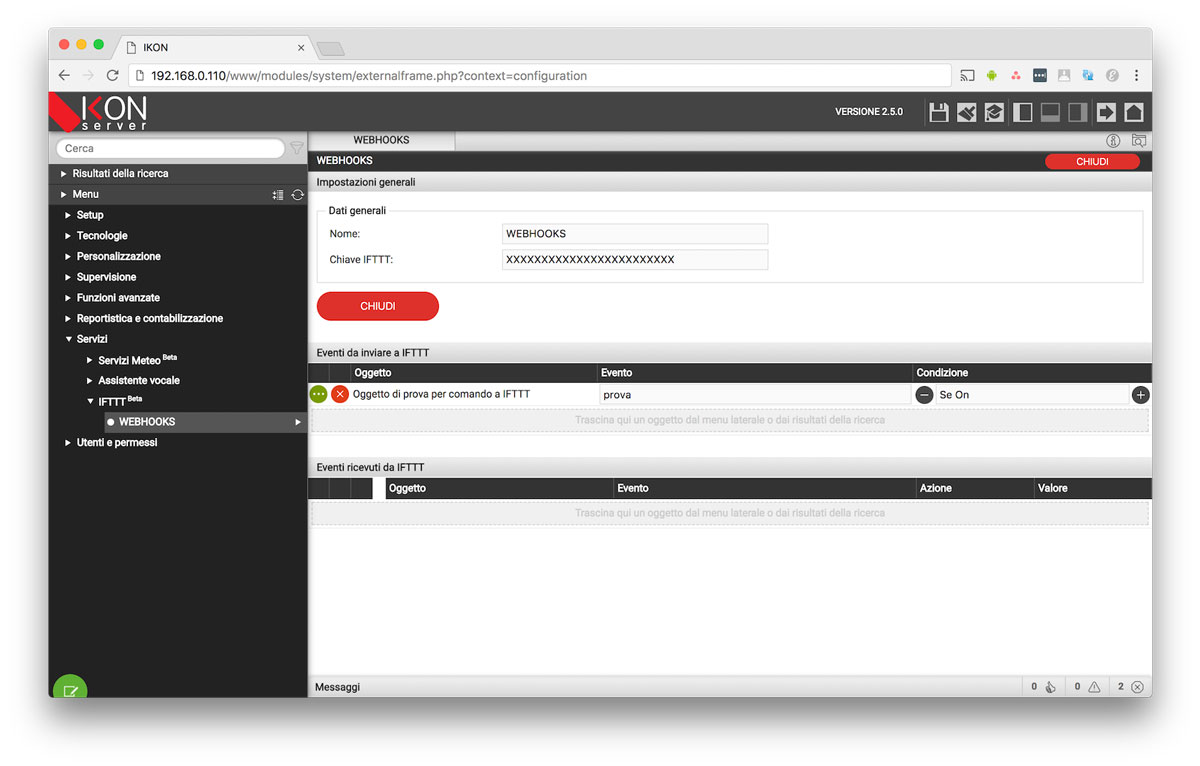Expand the Supervisione tree item
Image resolution: width=1200 pixels, height=766 pixels.
(68, 277)
